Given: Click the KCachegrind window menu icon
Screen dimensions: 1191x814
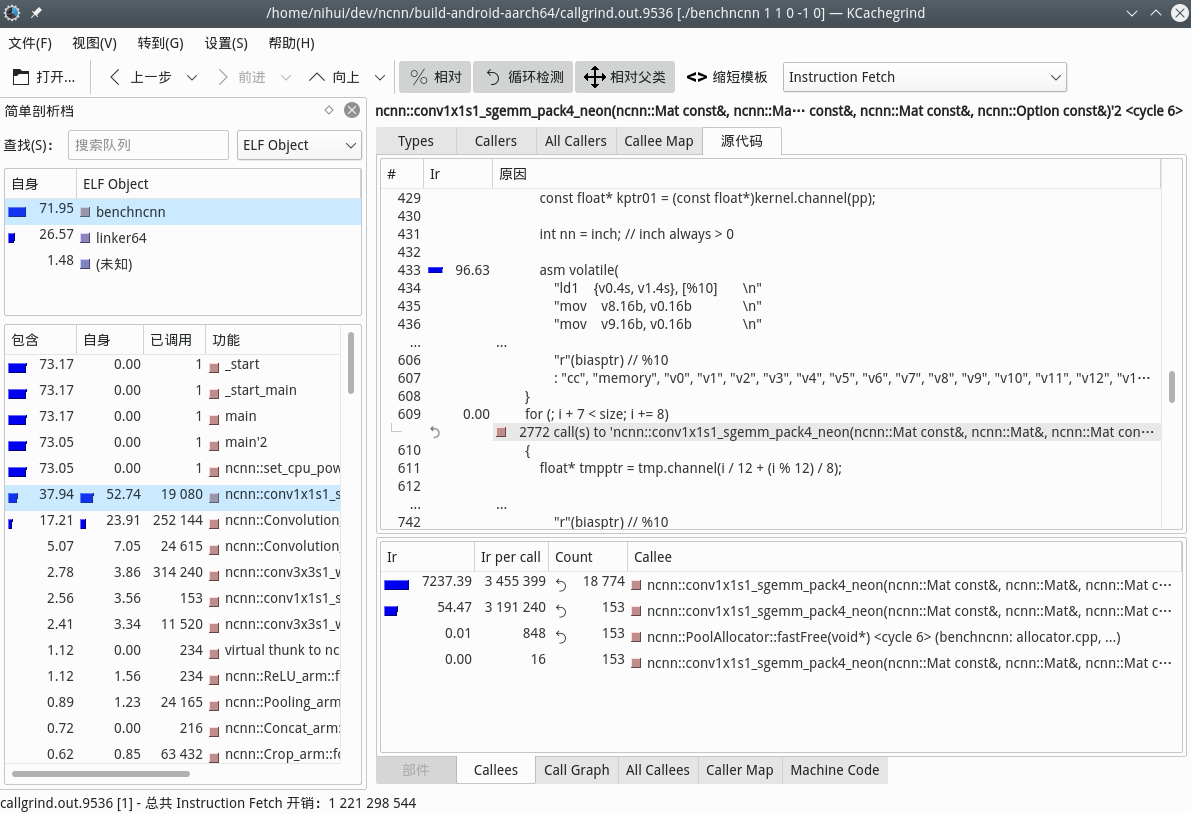Looking at the screenshot, I should 12,13.
